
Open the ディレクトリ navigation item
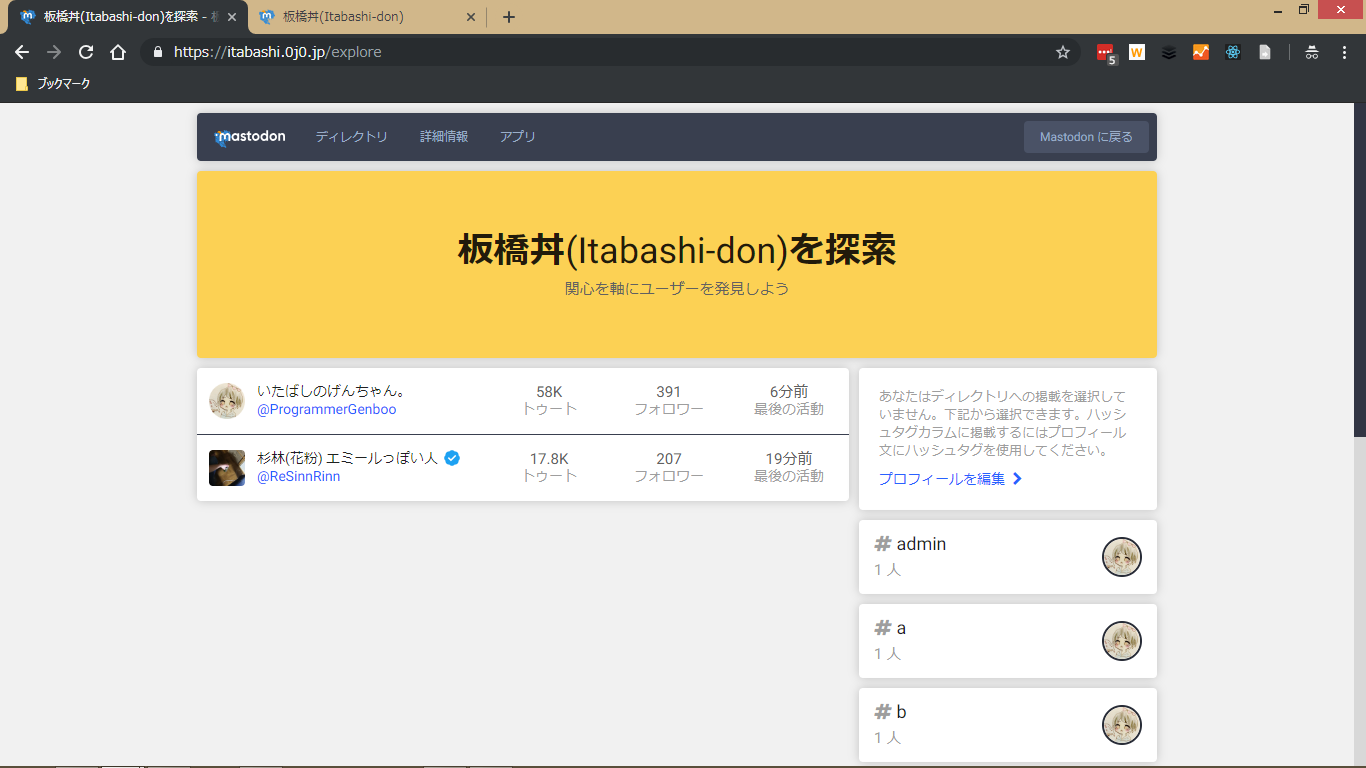[x=351, y=137]
